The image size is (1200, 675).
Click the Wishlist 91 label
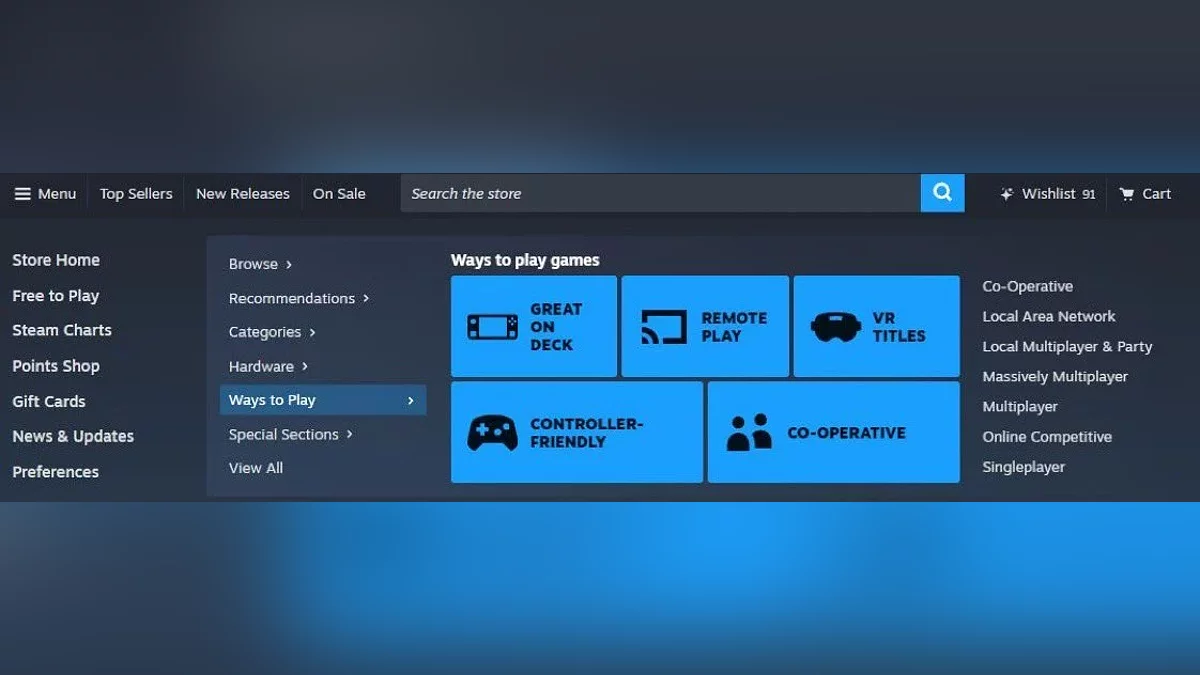coord(1059,194)
